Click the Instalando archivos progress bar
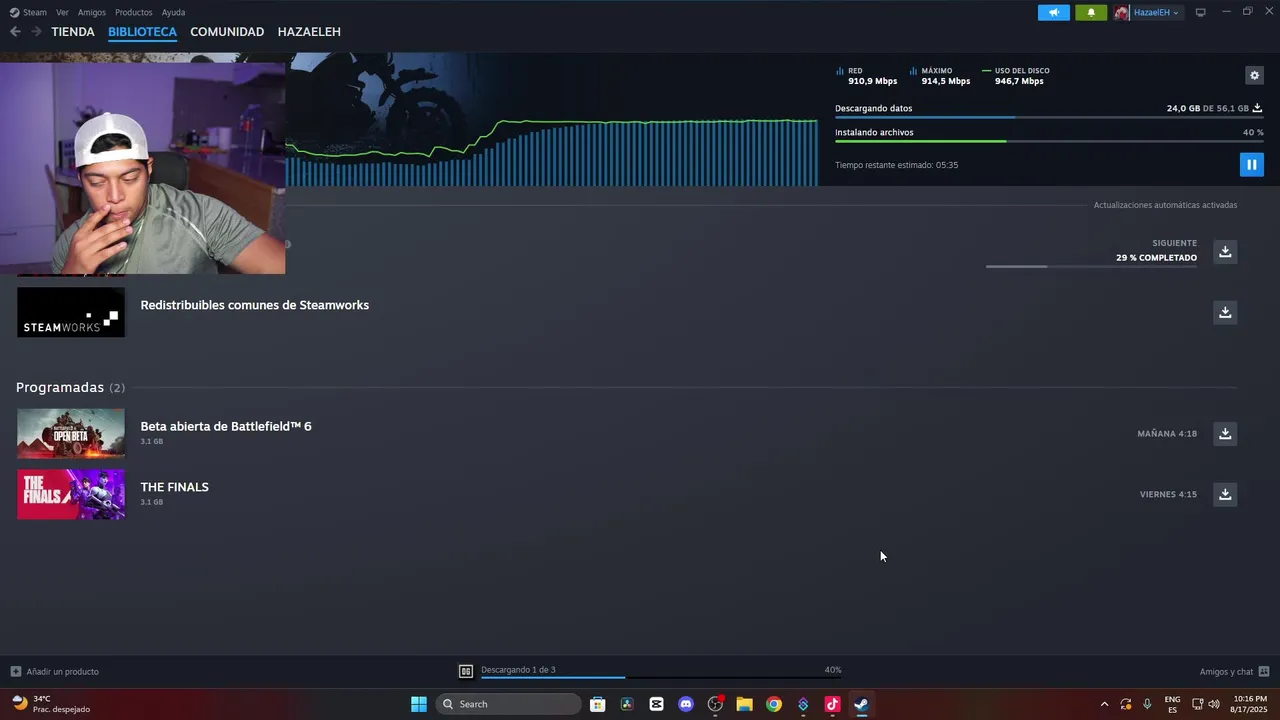1280x720 pixels. tap(1049, 142)
